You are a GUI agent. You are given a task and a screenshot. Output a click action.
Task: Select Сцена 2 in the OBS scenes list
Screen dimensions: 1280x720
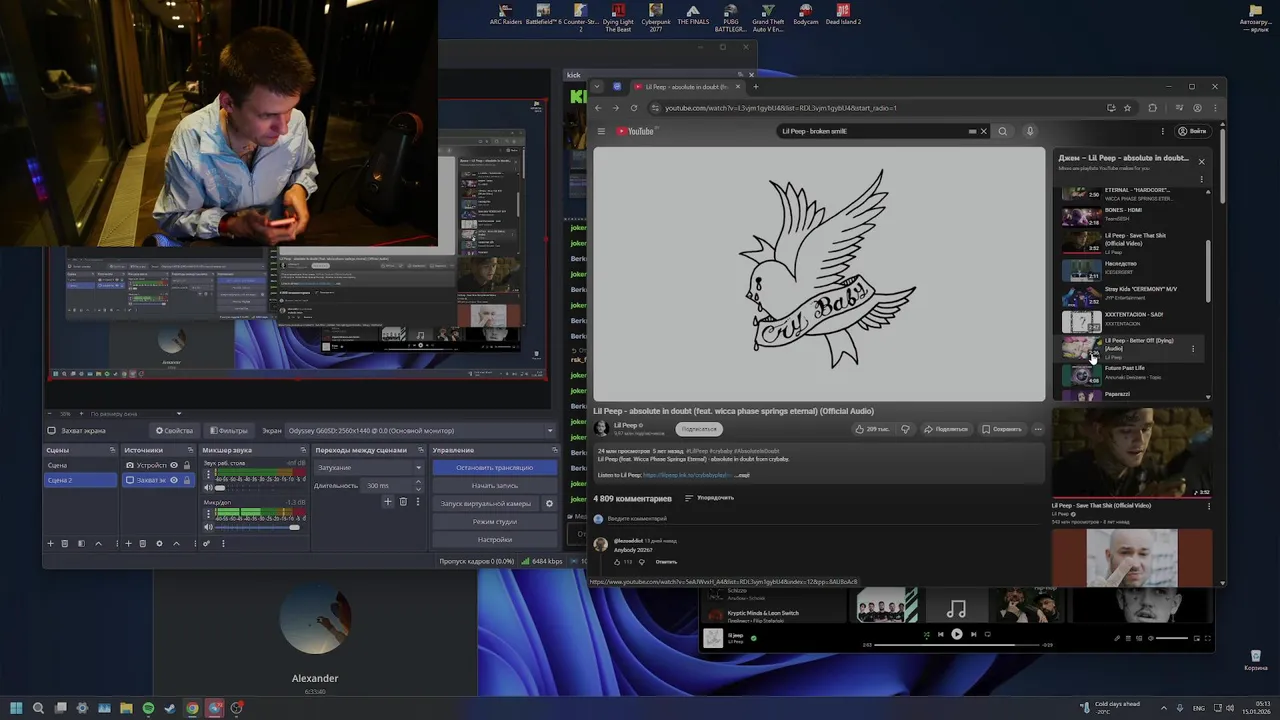80,480
